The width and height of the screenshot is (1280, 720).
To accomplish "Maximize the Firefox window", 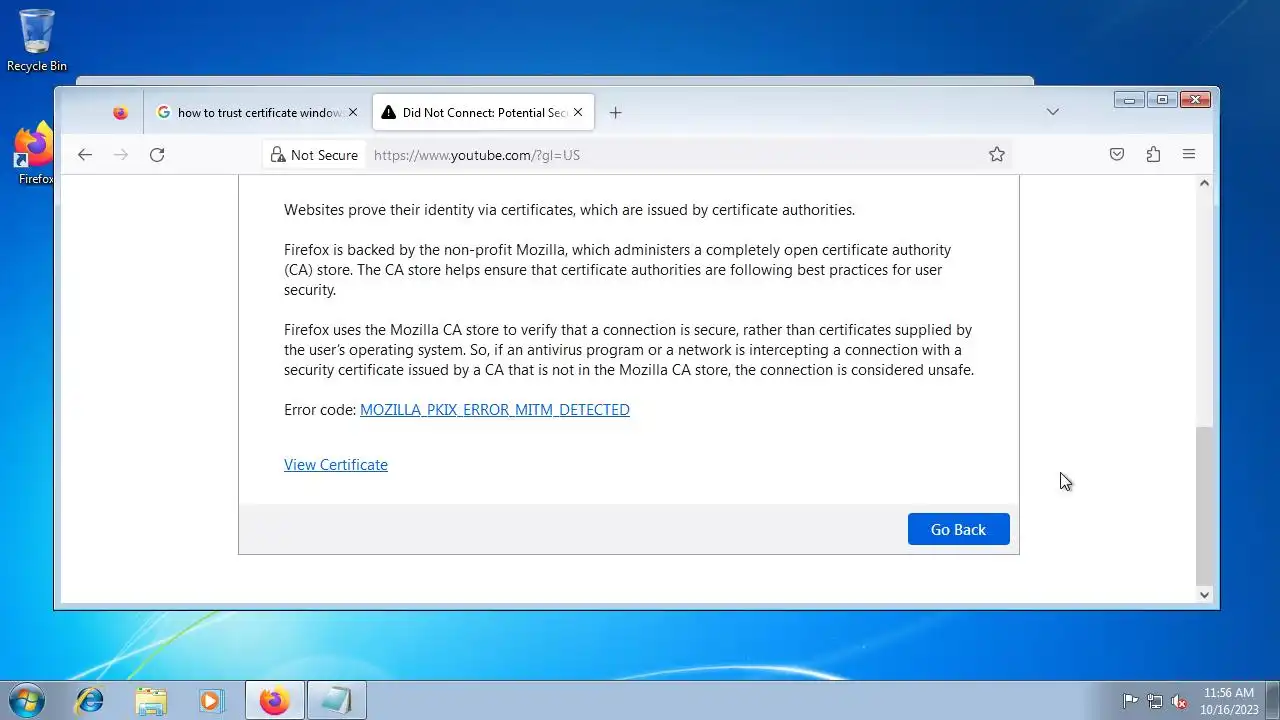I will point(1162,99).
